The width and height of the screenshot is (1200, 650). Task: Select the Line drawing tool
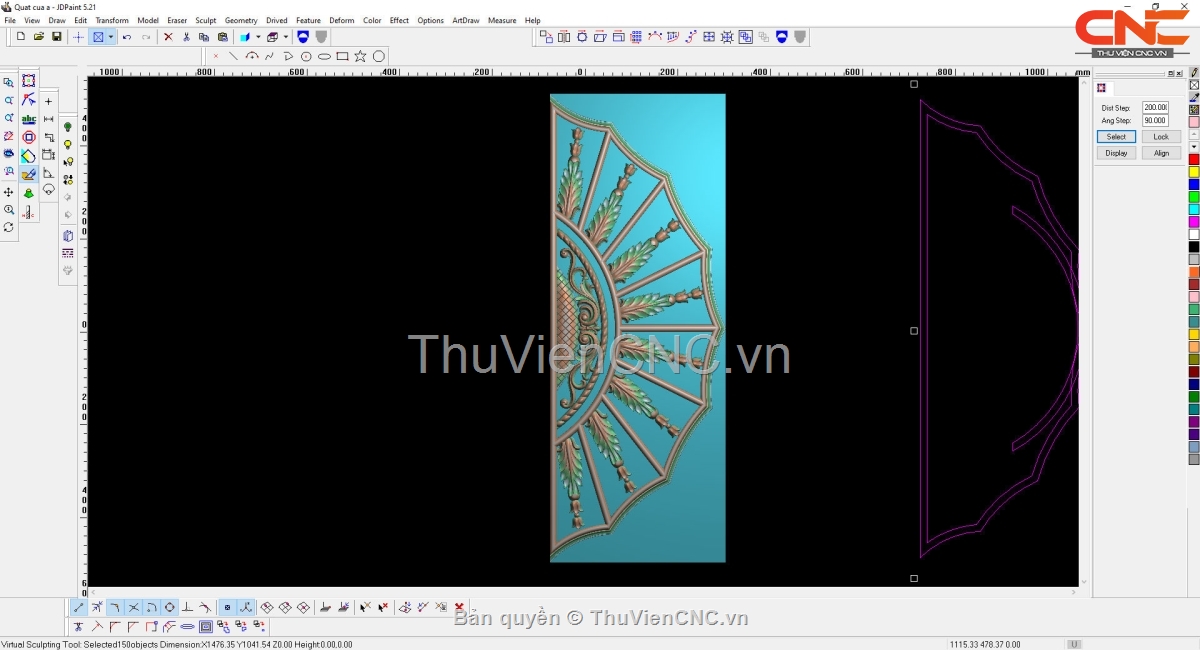(x=233, y=56)
